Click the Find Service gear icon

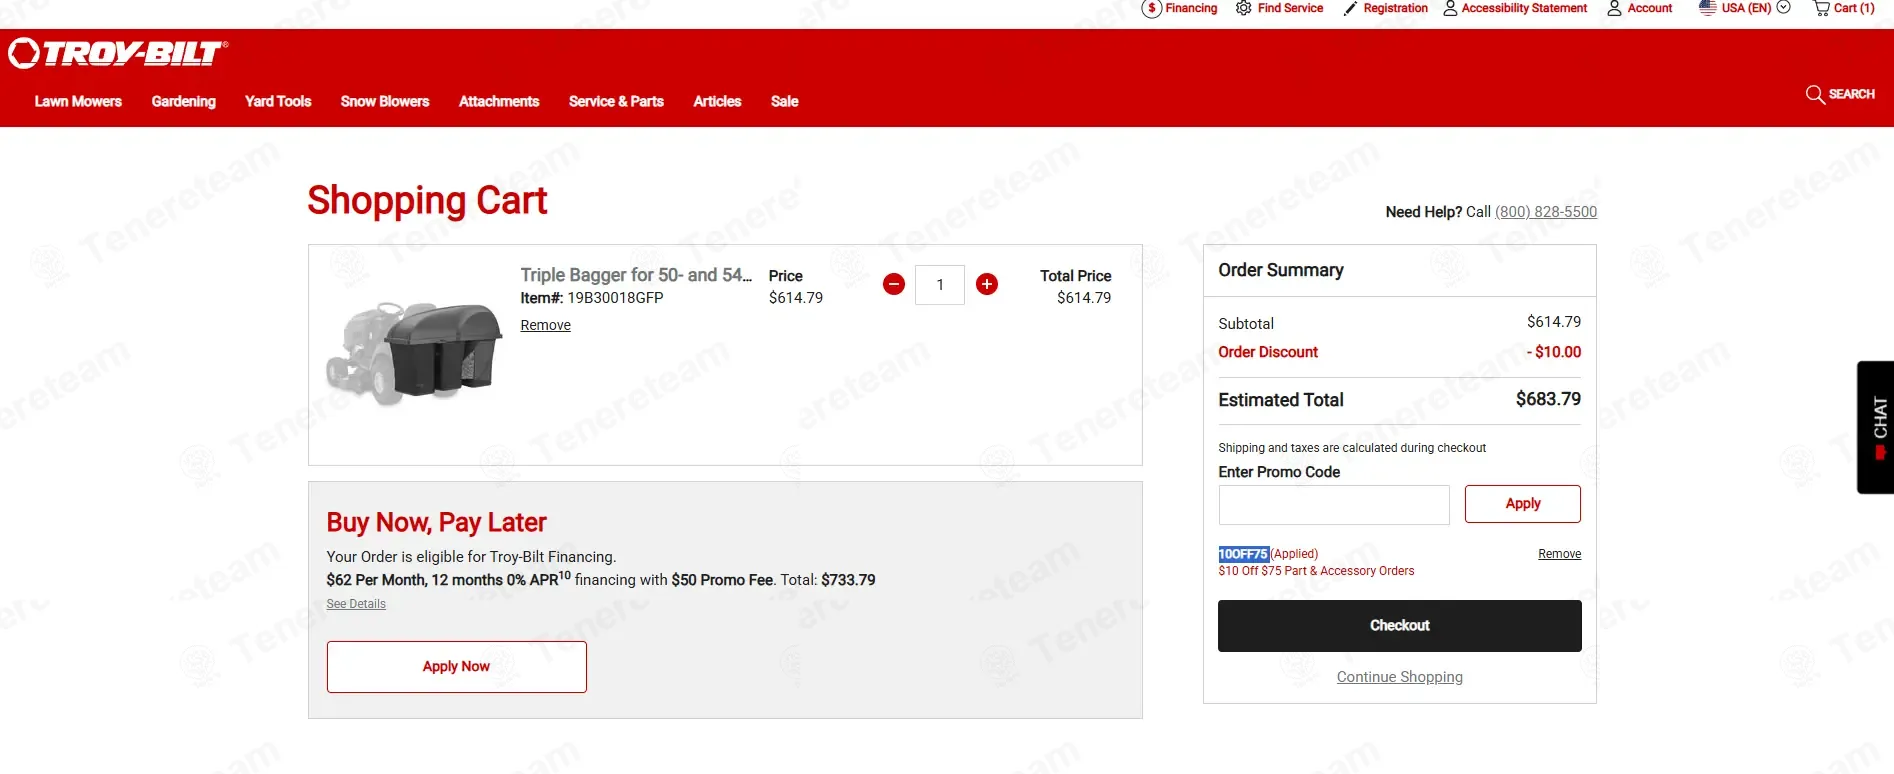(1244, 8)
